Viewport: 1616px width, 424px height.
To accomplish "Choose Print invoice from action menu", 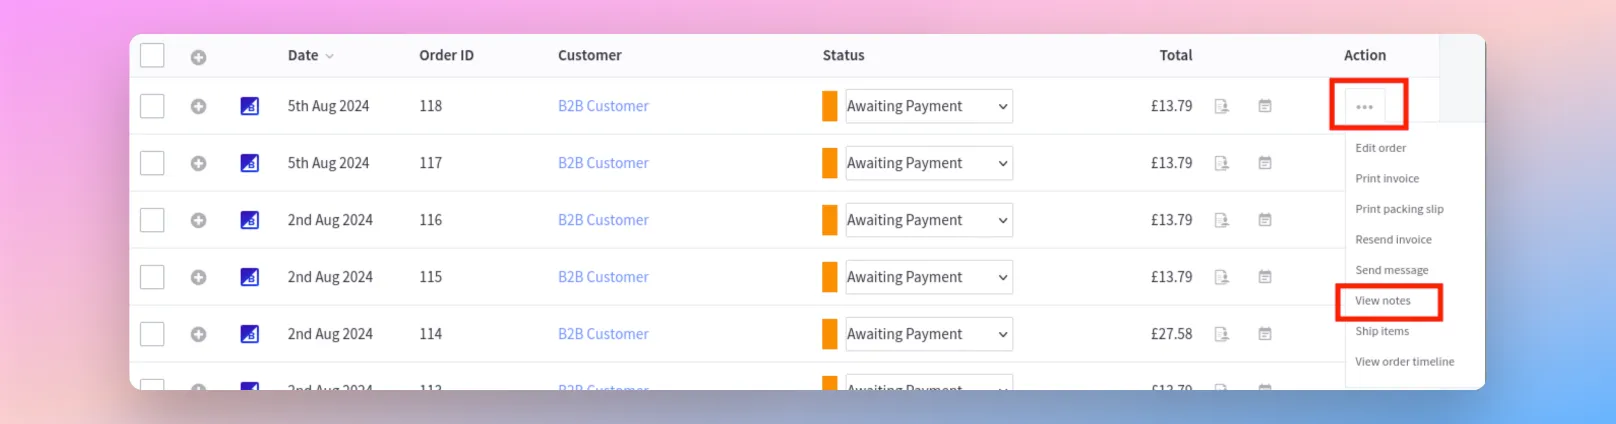I will point(1387,179).
